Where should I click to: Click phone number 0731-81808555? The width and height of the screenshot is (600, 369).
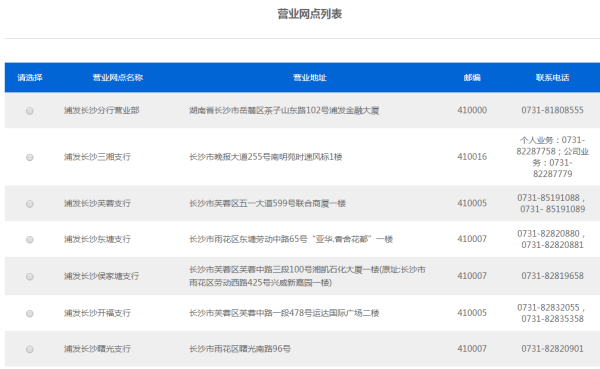(552, 110)
